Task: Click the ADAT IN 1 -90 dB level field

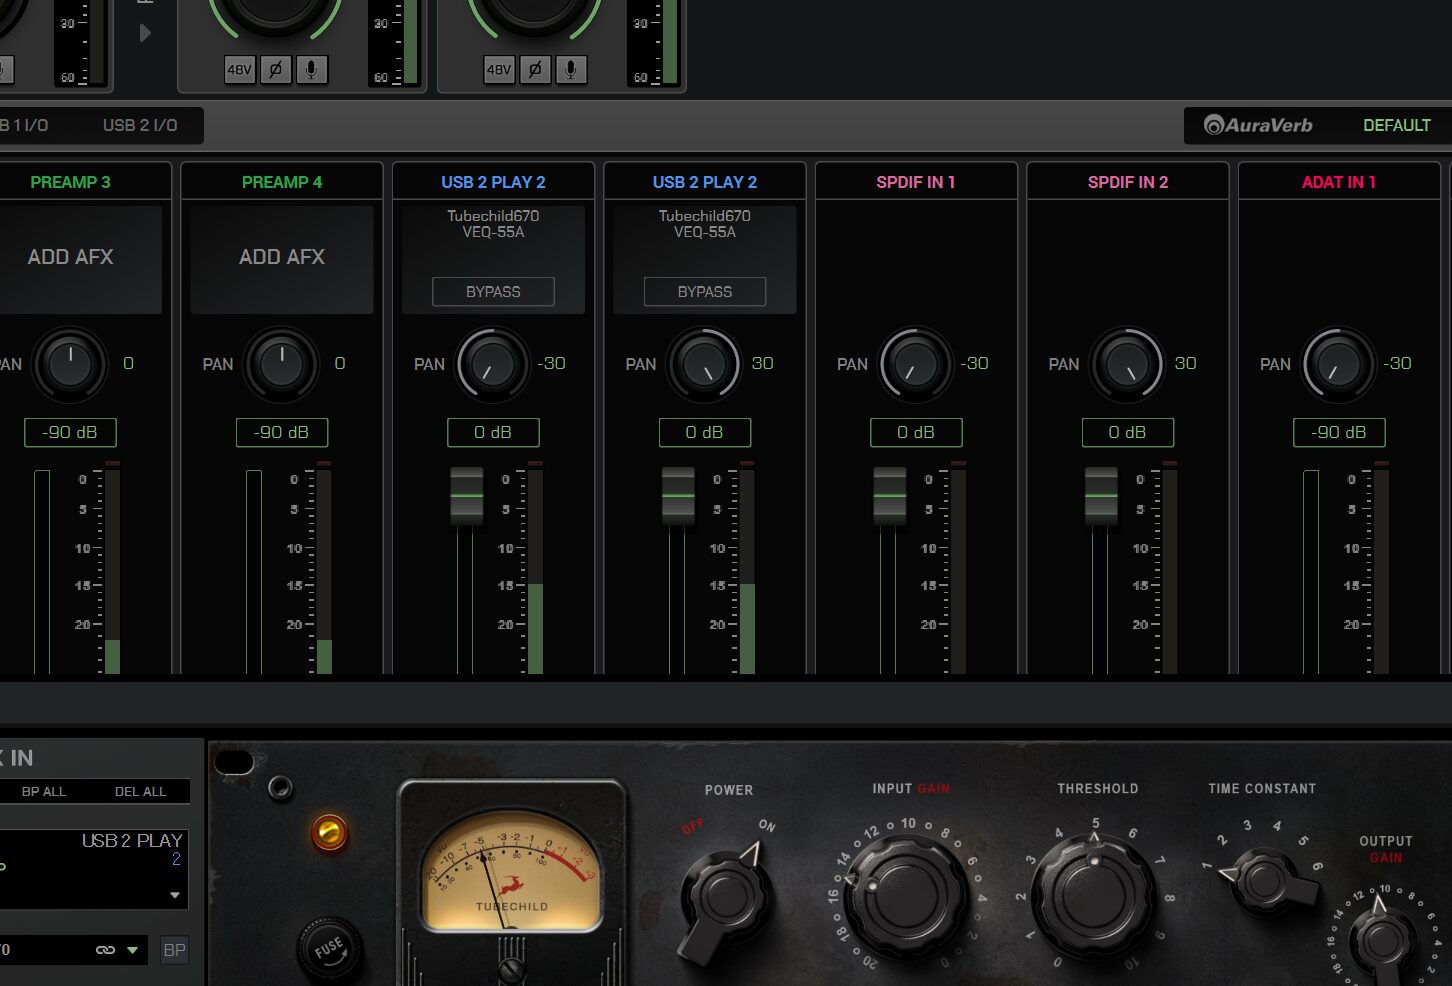Action: coord(1339,432)
